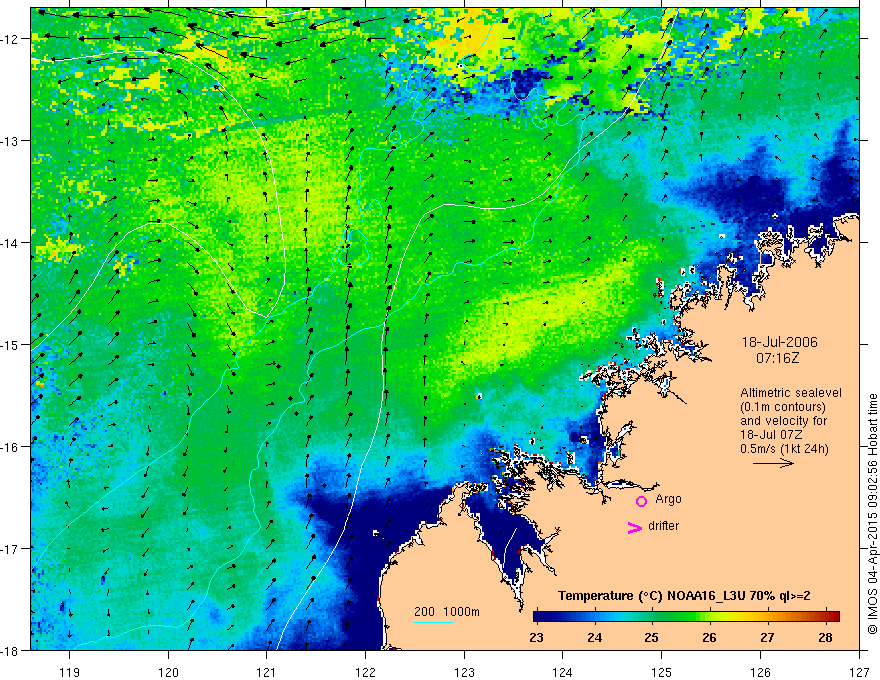Screen dimensions: 880x680
Task: Click latitude axis label -14
Action: pos(10,243)
